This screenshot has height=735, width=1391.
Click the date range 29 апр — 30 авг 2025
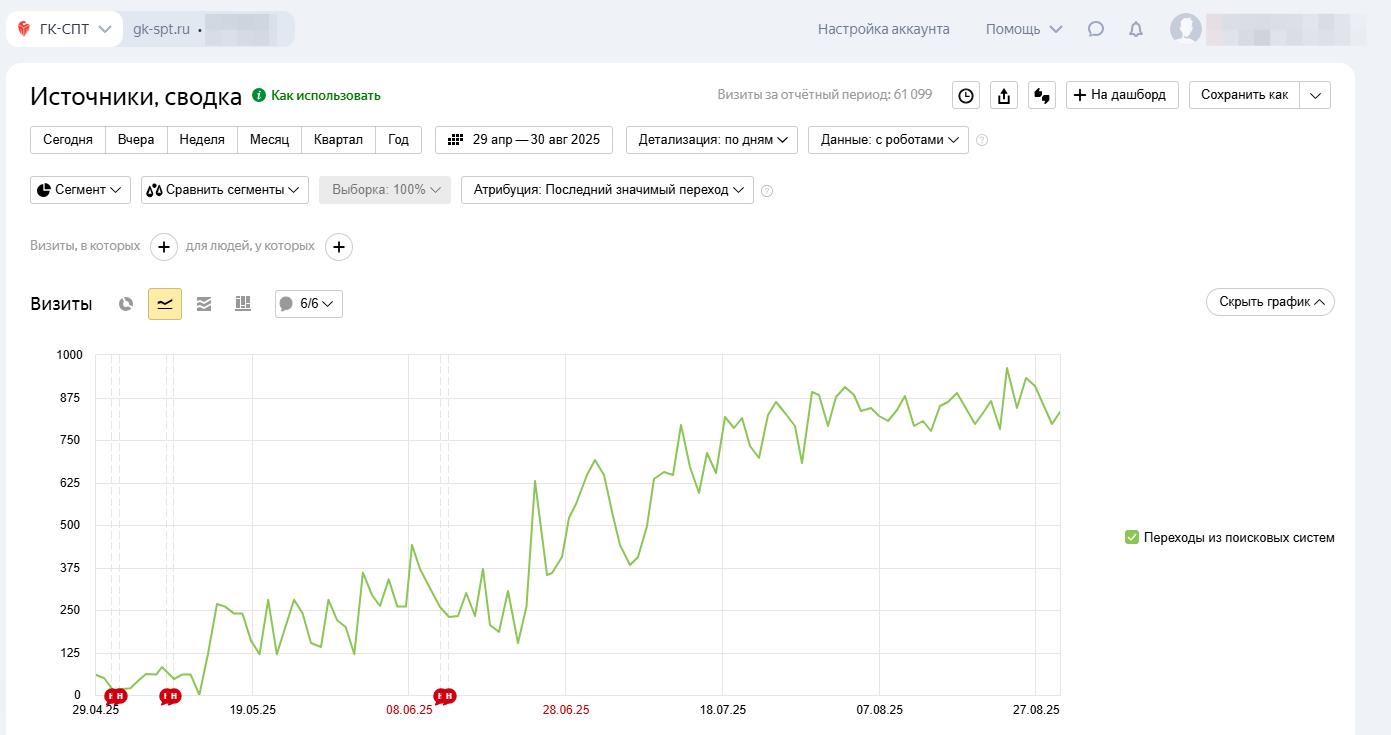coord(524,140)
